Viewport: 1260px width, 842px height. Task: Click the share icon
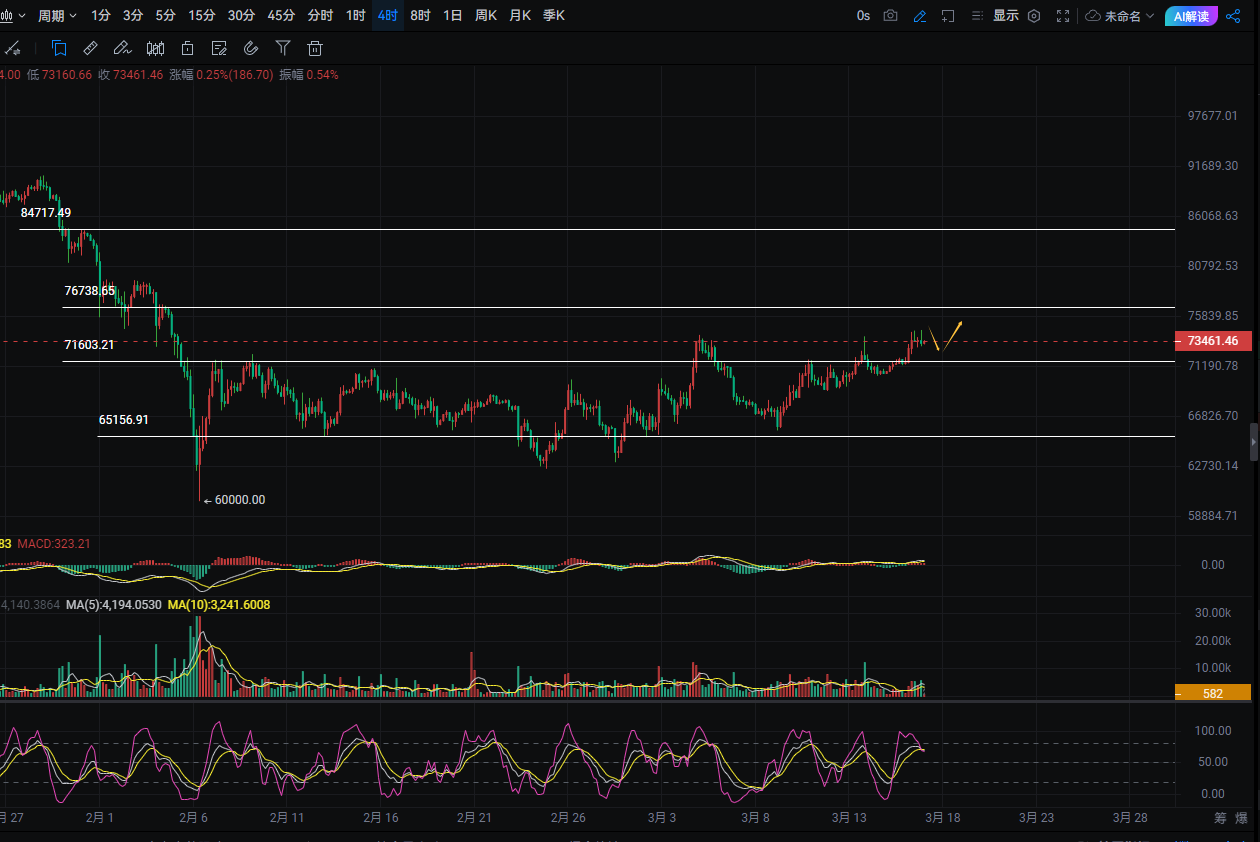click(x=1233, y=16)
